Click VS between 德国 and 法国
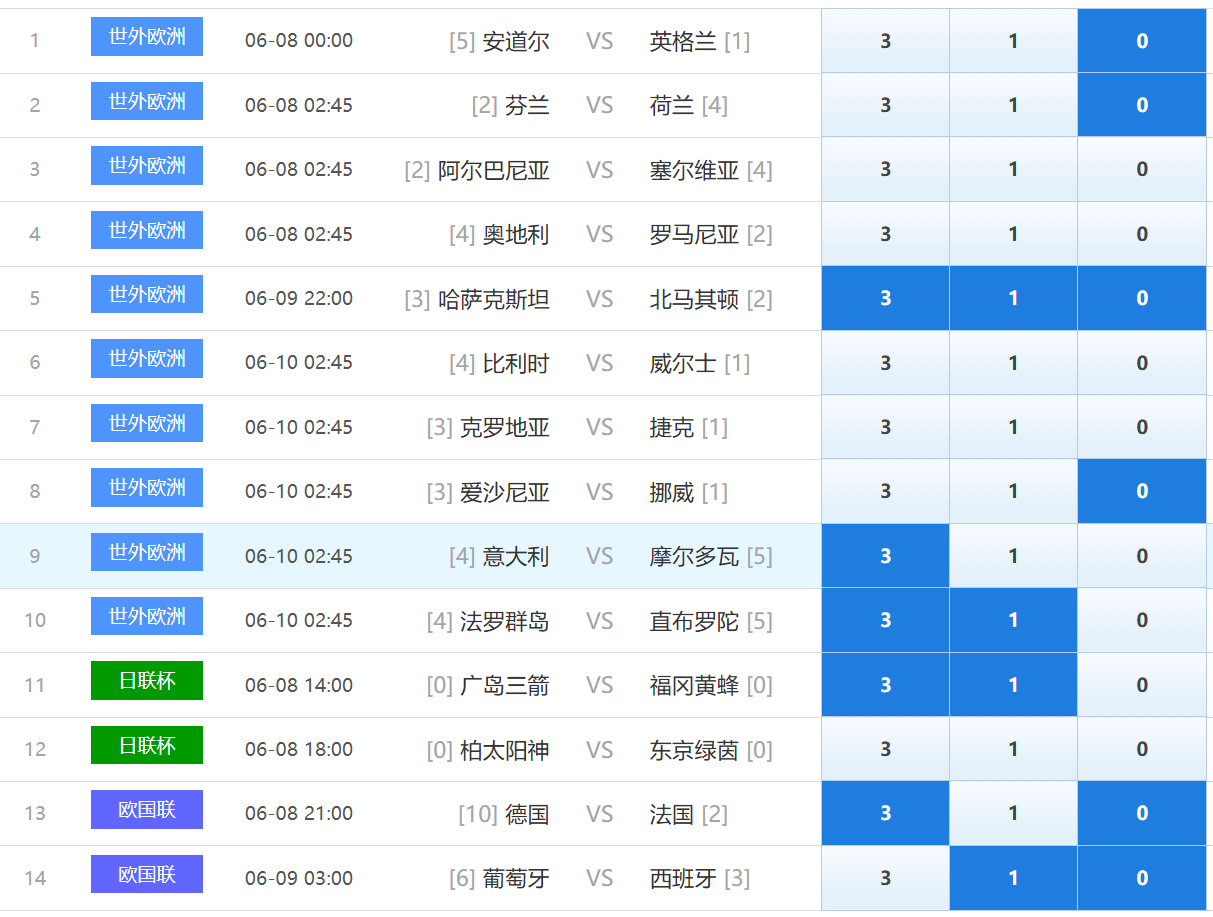 pyautogui.click(x=600, y=813)
